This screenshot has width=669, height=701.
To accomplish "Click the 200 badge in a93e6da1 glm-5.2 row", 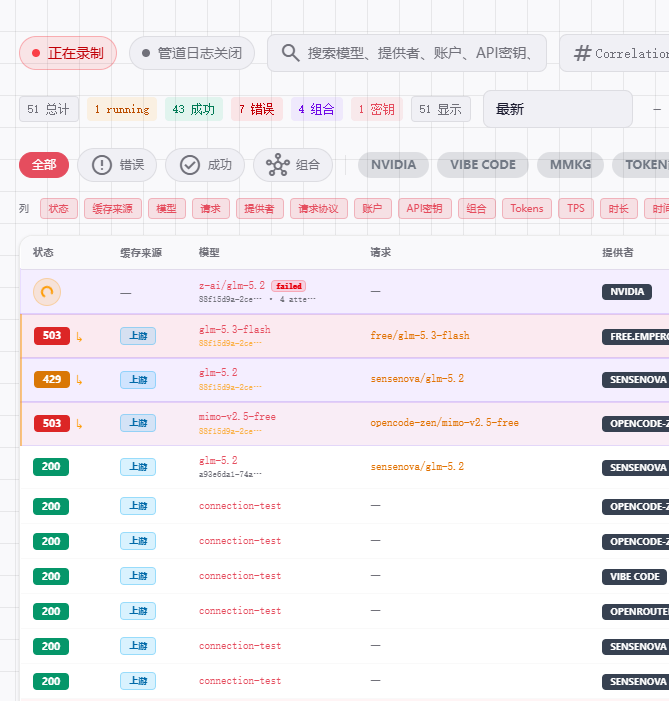I will coord(51,467).
